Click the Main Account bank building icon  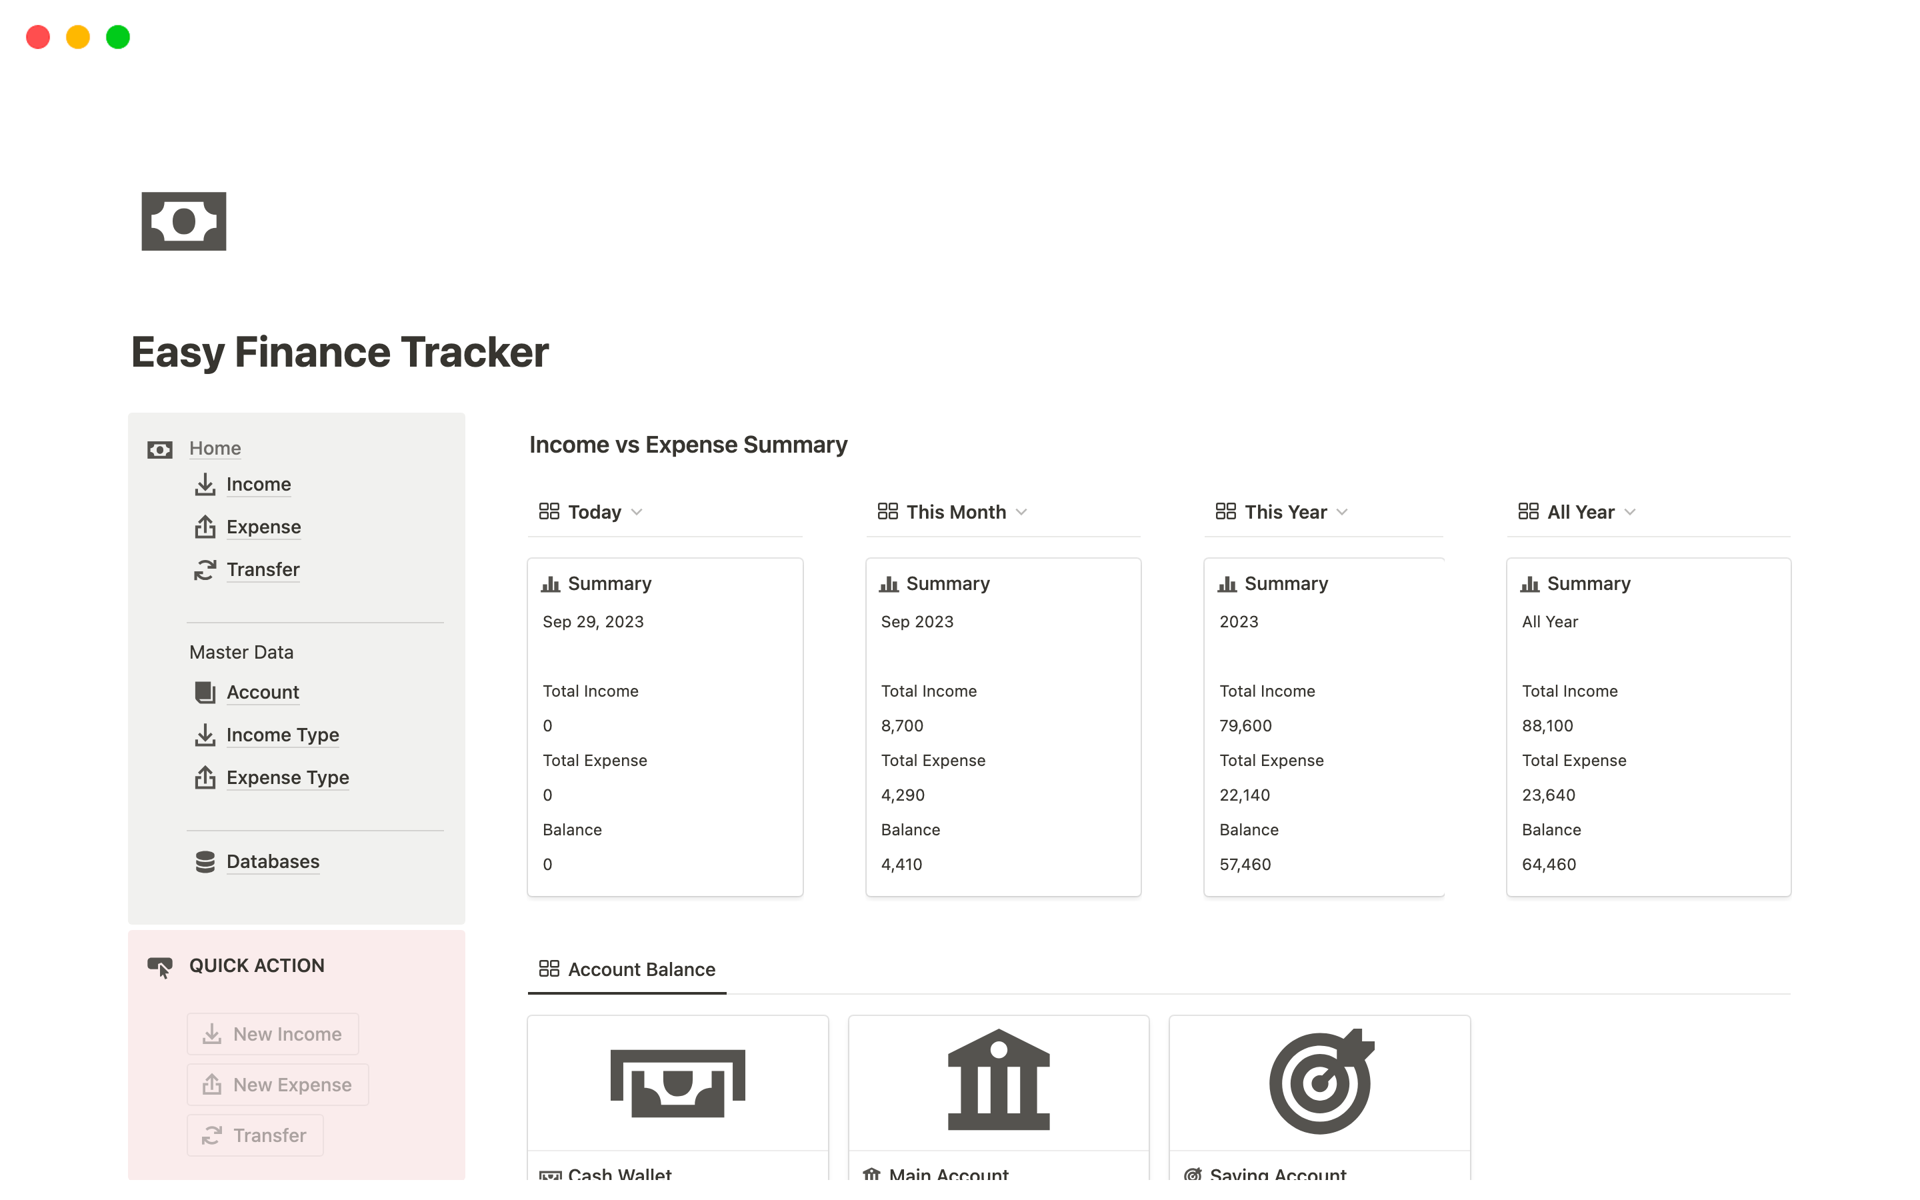[998, 1080]
